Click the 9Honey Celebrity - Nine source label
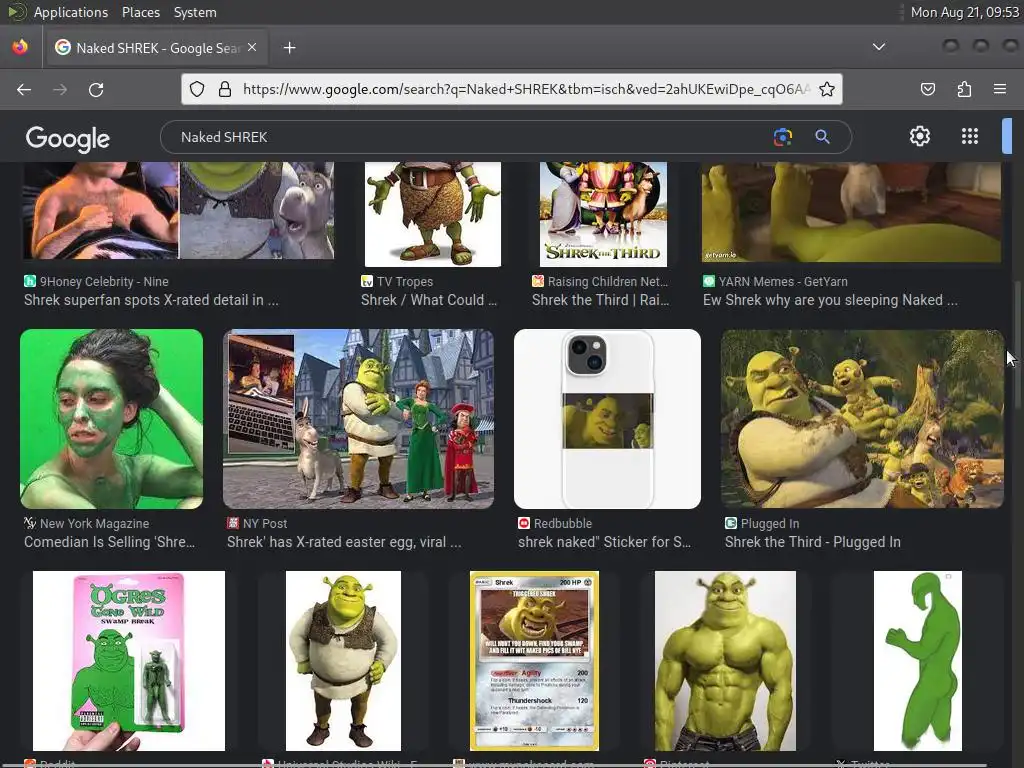The image size is (1024, 768). (x=104, y=281)
